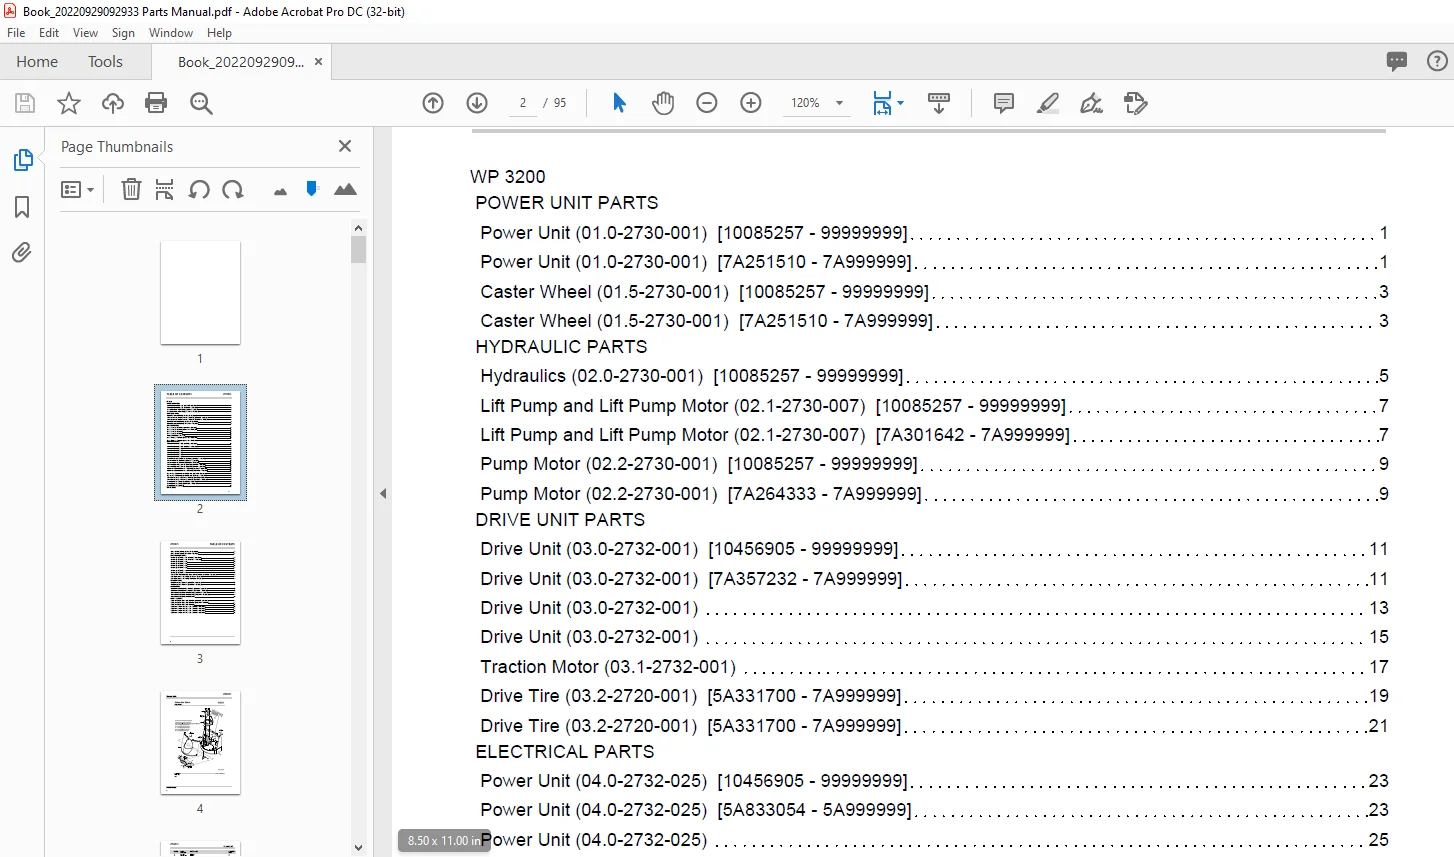Click the DRIVE UNIT PARTS section heading
1454x857 pixels.
tap(560, 520)
